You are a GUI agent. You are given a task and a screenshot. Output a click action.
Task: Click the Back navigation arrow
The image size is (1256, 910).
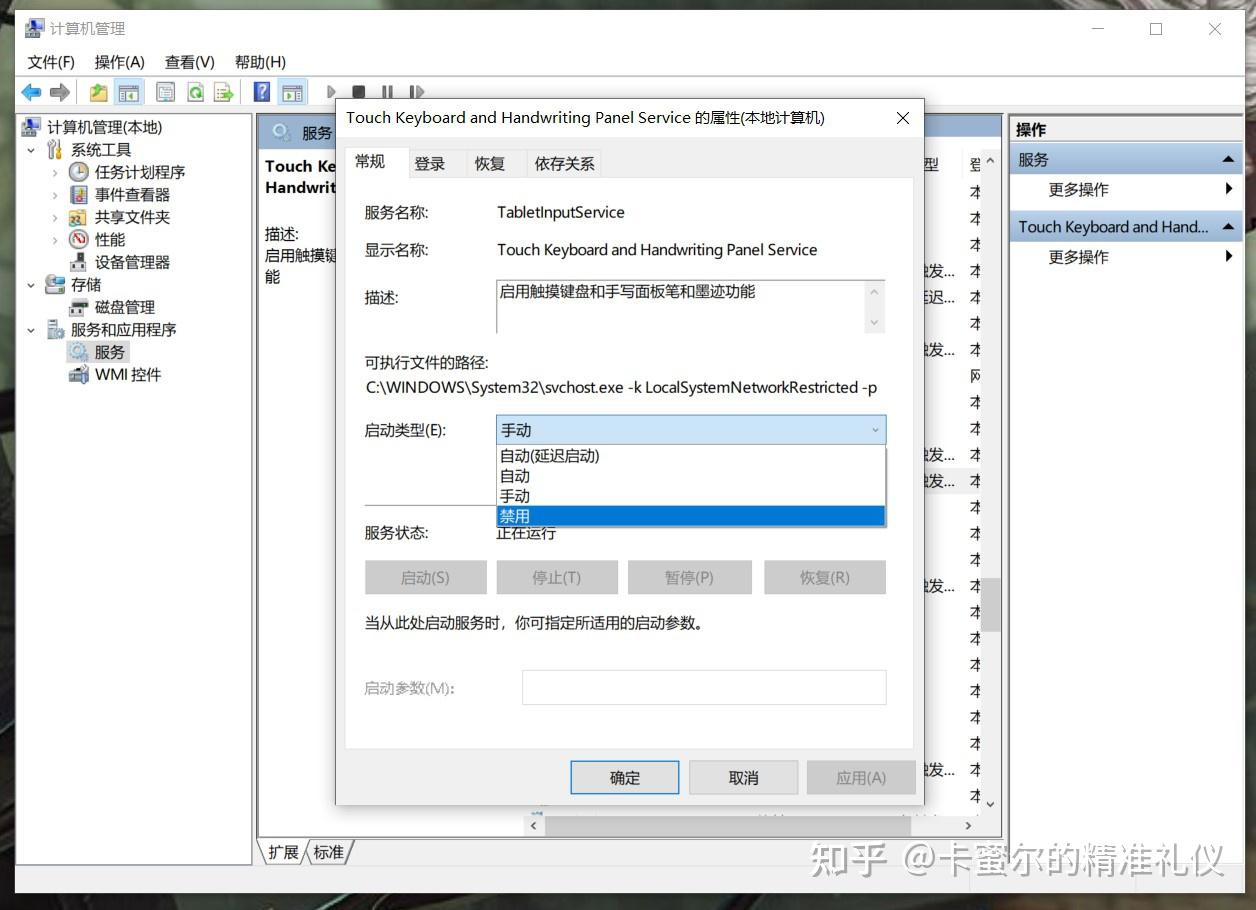point(30,92)
